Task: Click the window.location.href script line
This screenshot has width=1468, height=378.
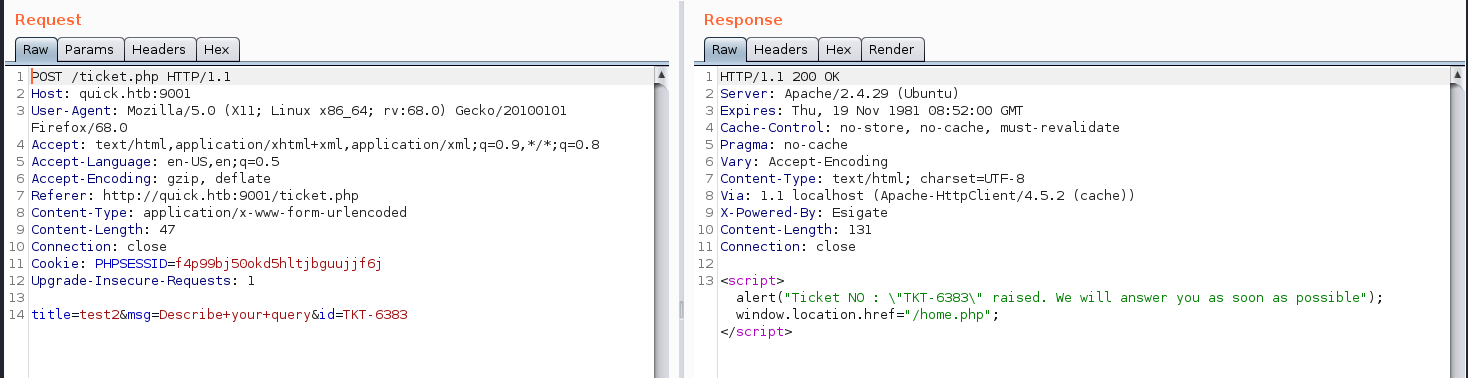Action: (867, 314)
